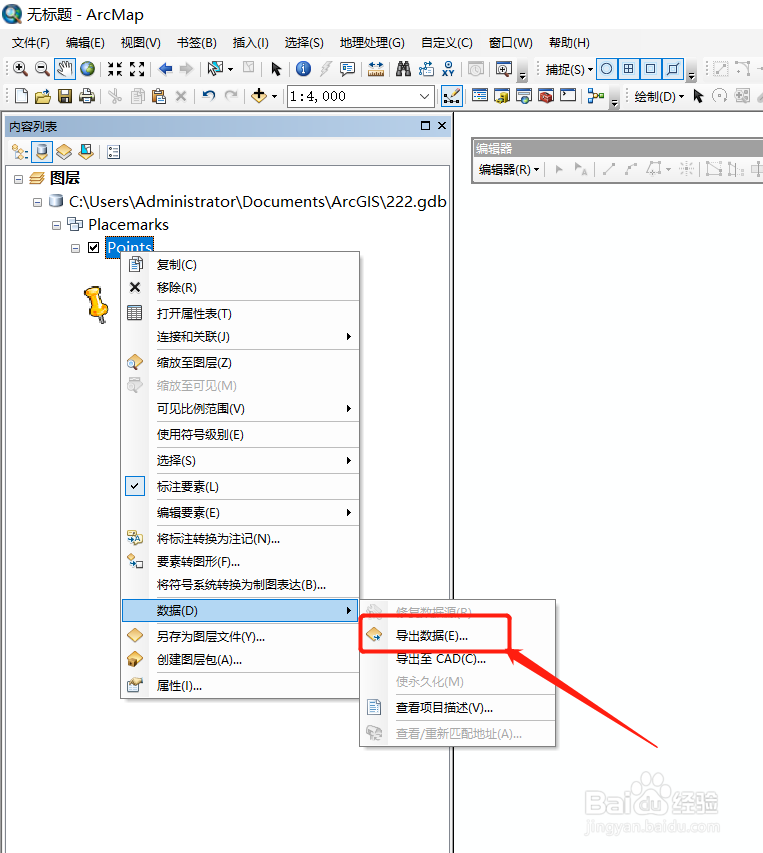Switch to List By Source view
Image resolution: width=763 pixels, height=853 pixels.
[x=42, y=152]
